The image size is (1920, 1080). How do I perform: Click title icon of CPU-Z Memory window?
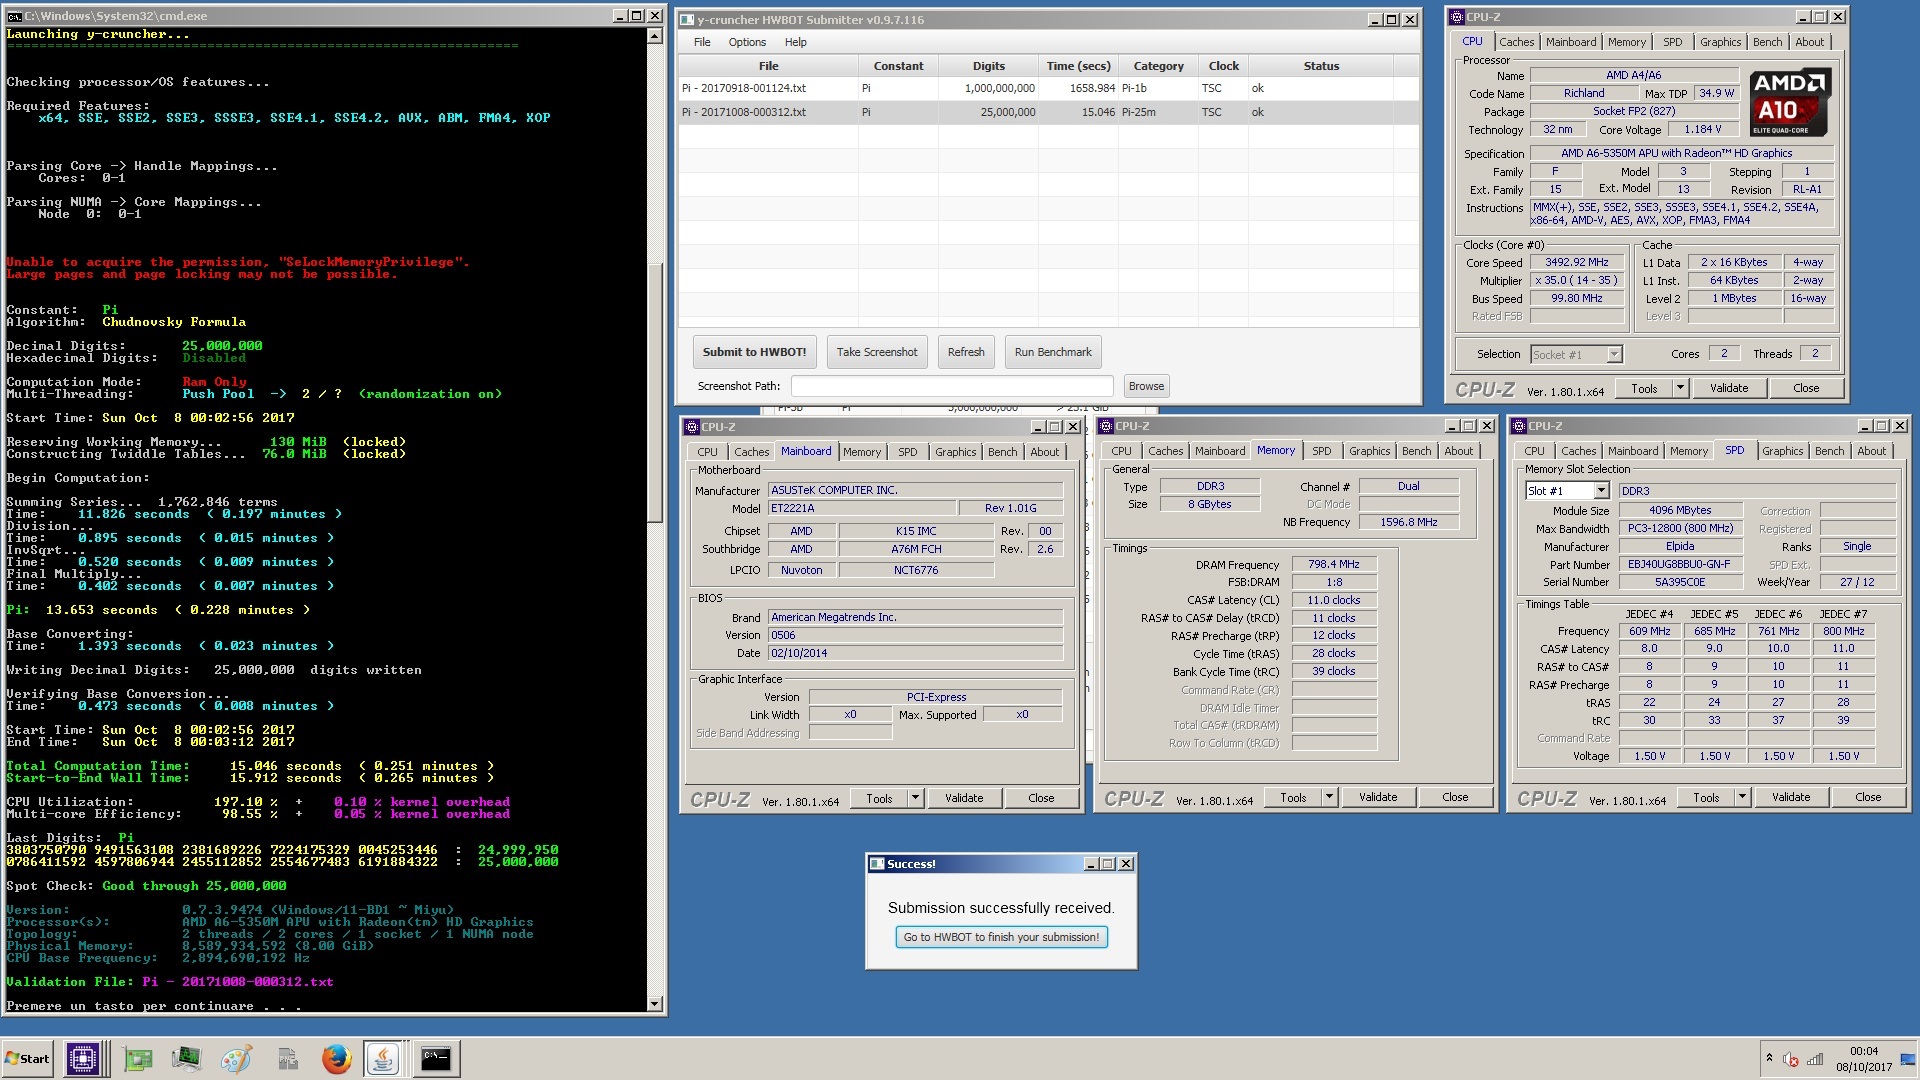click(1106, 426)
